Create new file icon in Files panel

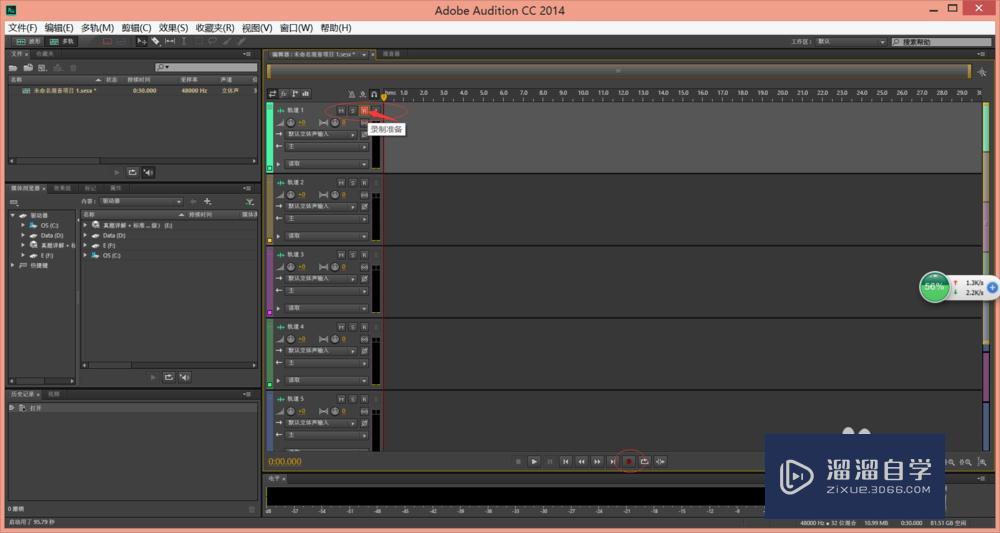[x=42, y=68]
